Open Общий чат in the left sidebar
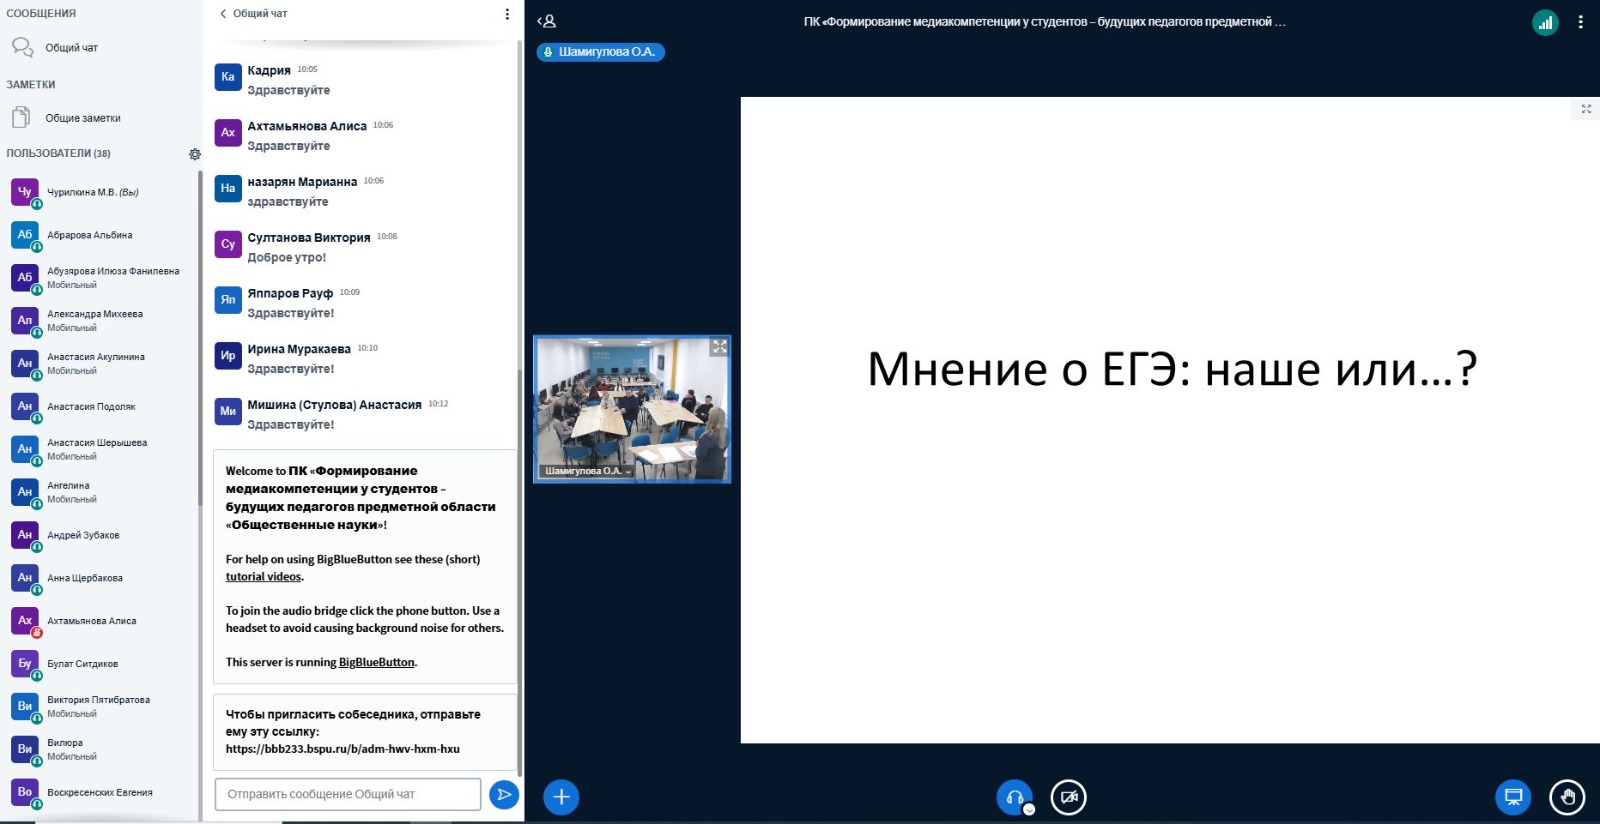This screenshot has width=1600, height=824. (x=70, y=48)
